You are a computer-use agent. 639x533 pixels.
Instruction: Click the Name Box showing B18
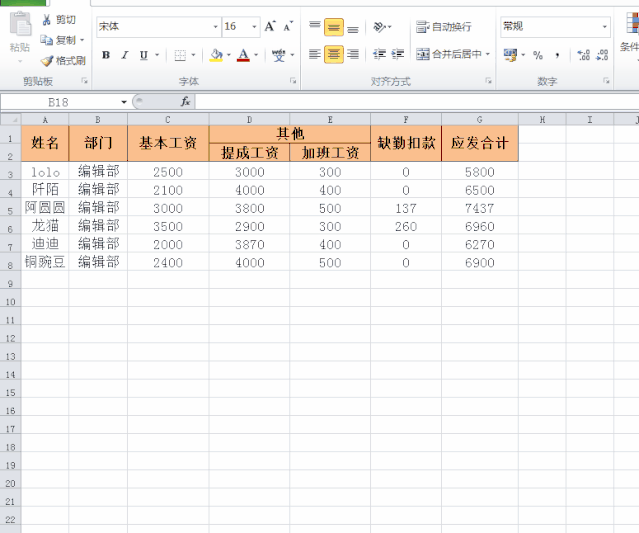(x=58, y=102)
